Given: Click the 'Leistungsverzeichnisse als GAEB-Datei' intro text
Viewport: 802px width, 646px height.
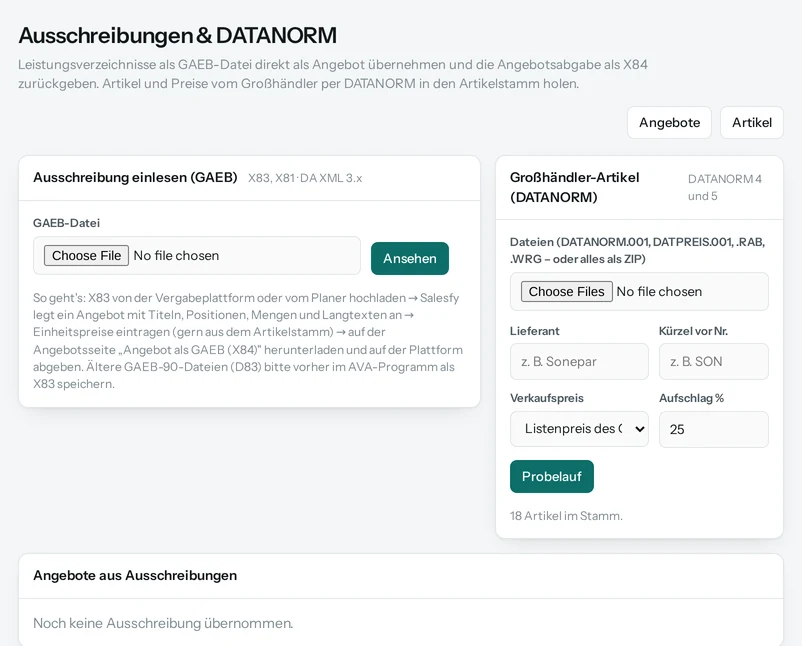Looking at the screenshot, I should [x=333, y=74].
